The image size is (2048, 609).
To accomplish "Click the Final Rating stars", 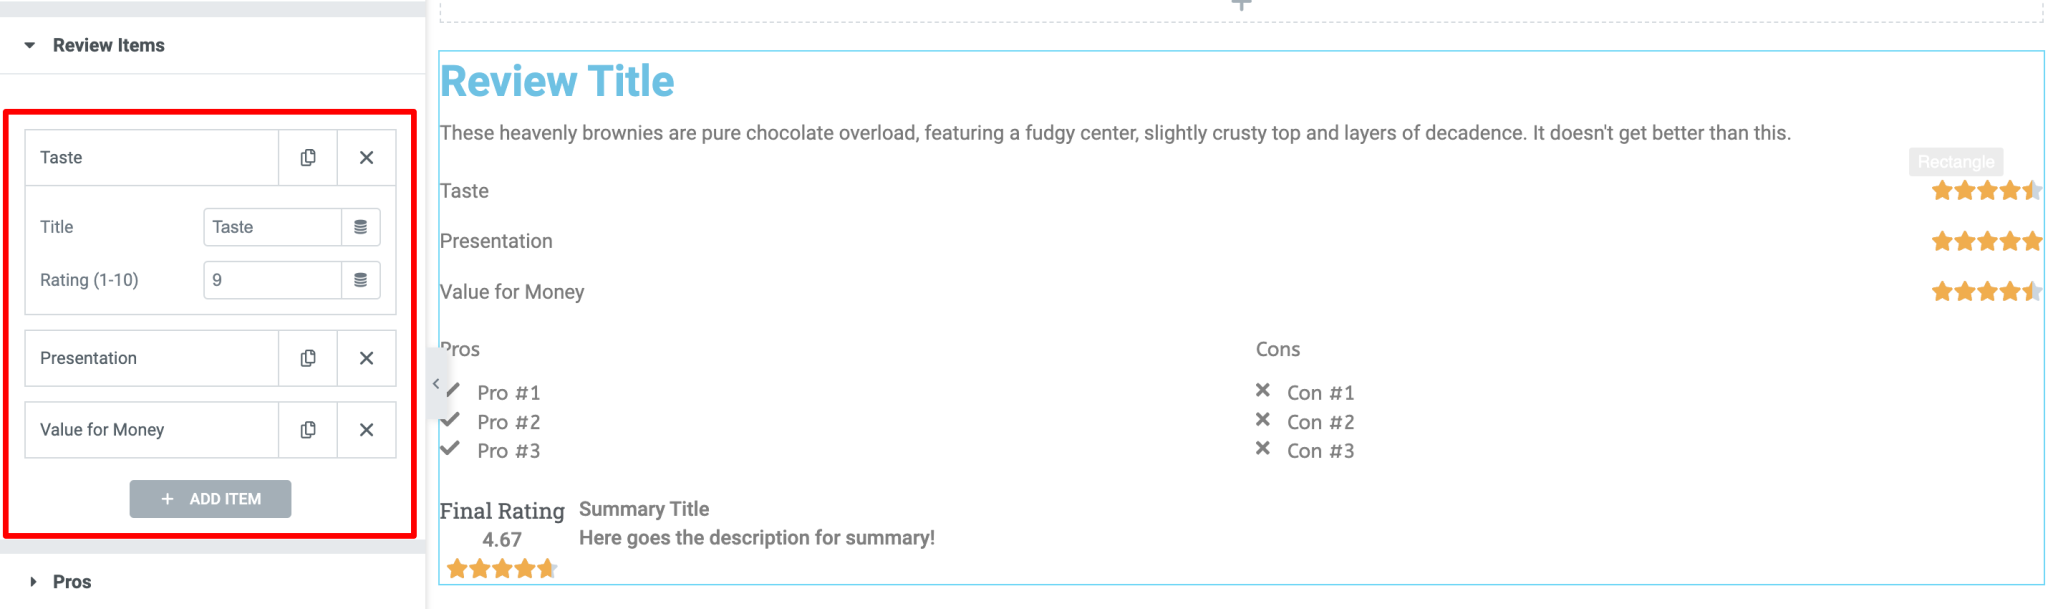I will coord(501,567).
